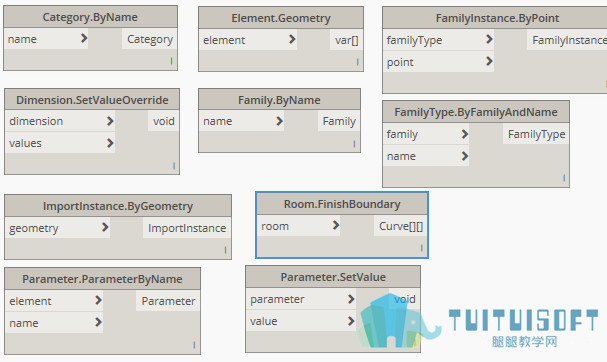This screenshot has height=362, width=607.
Task: Click the values input port
Action: tap(60, 143)
